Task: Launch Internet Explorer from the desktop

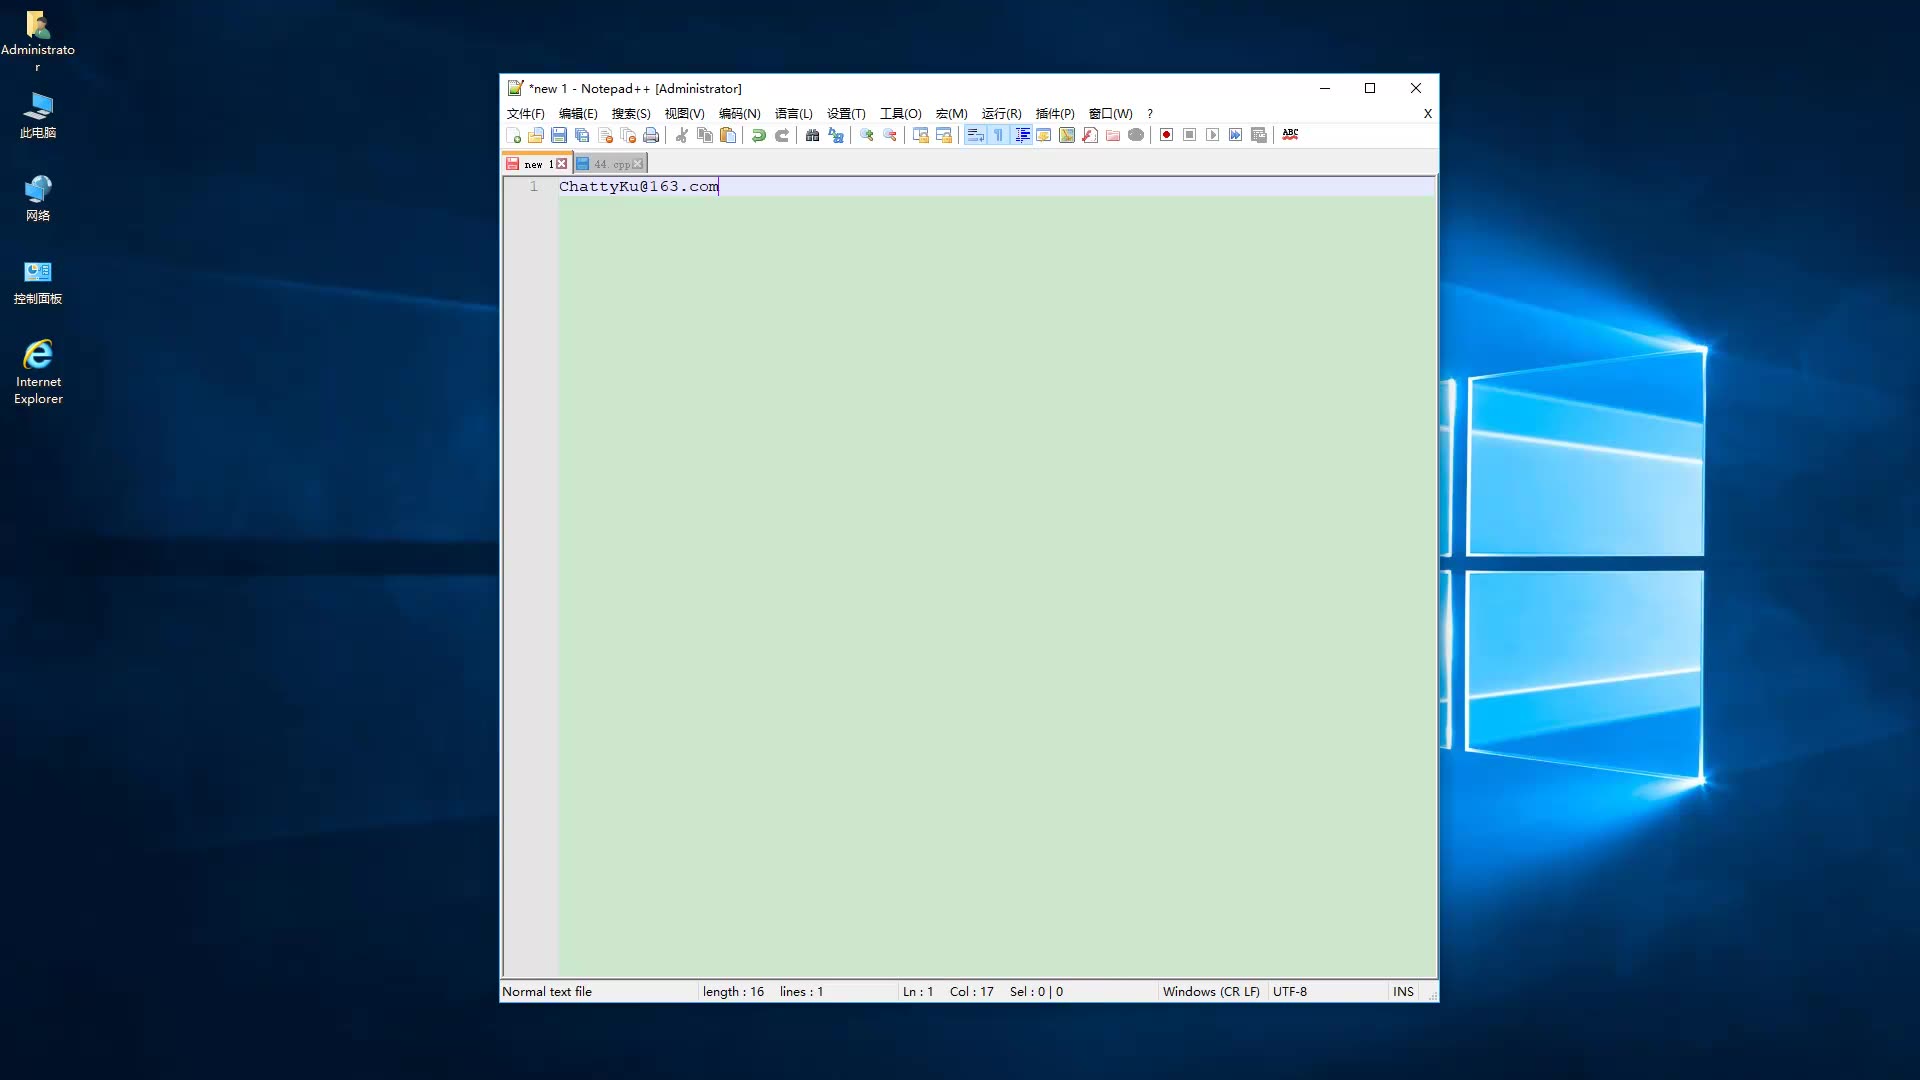Action: pos(37,355)
